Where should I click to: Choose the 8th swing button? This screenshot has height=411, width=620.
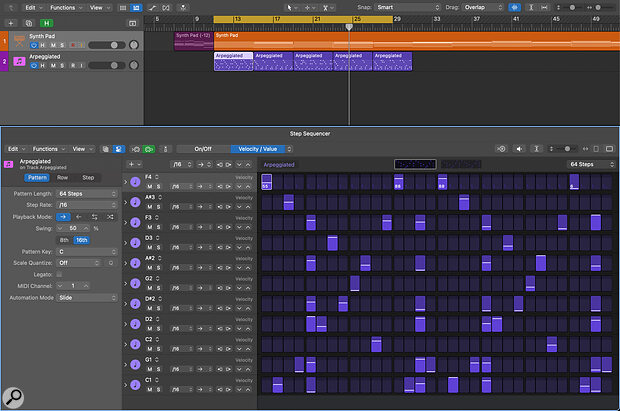tap(64, 240)
